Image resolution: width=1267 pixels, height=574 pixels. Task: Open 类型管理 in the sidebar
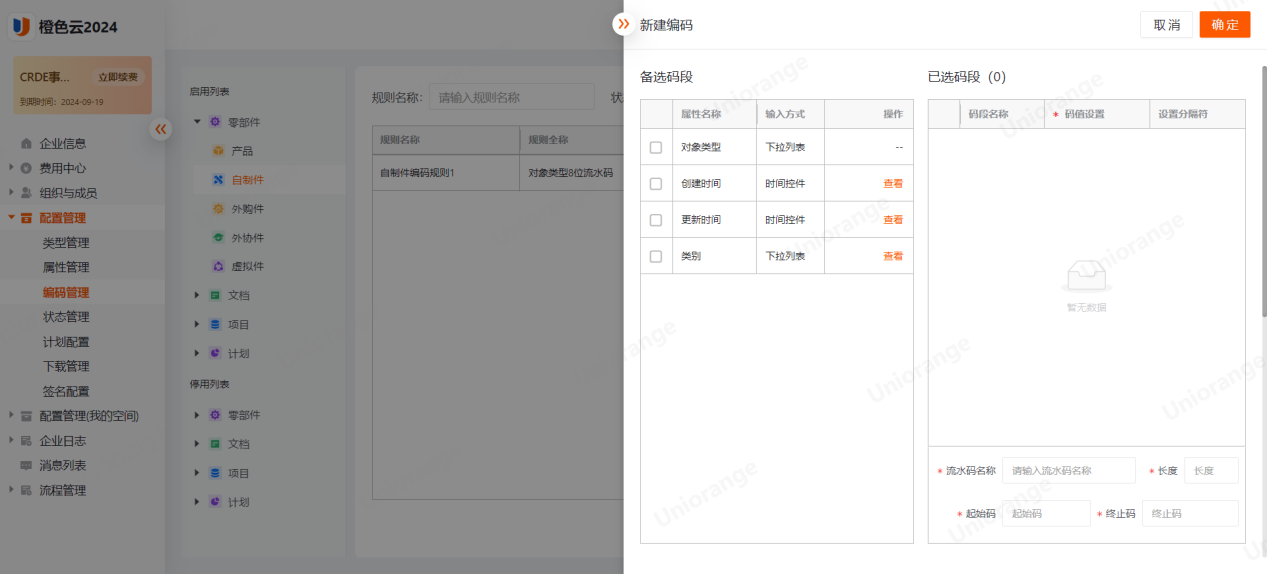click(x=66, y=243)
